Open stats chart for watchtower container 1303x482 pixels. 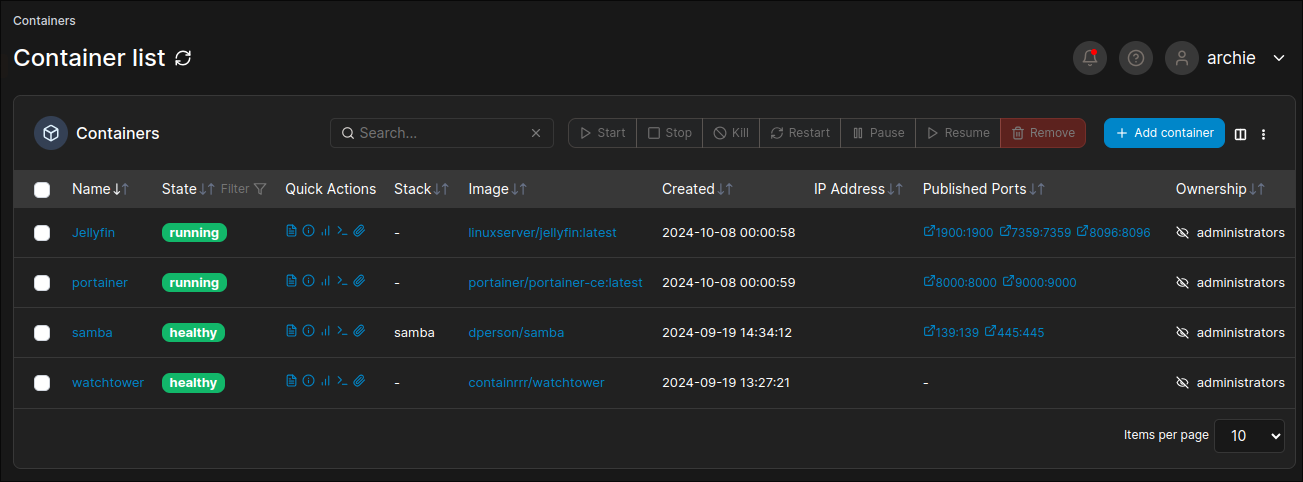(x=325, y=381)
